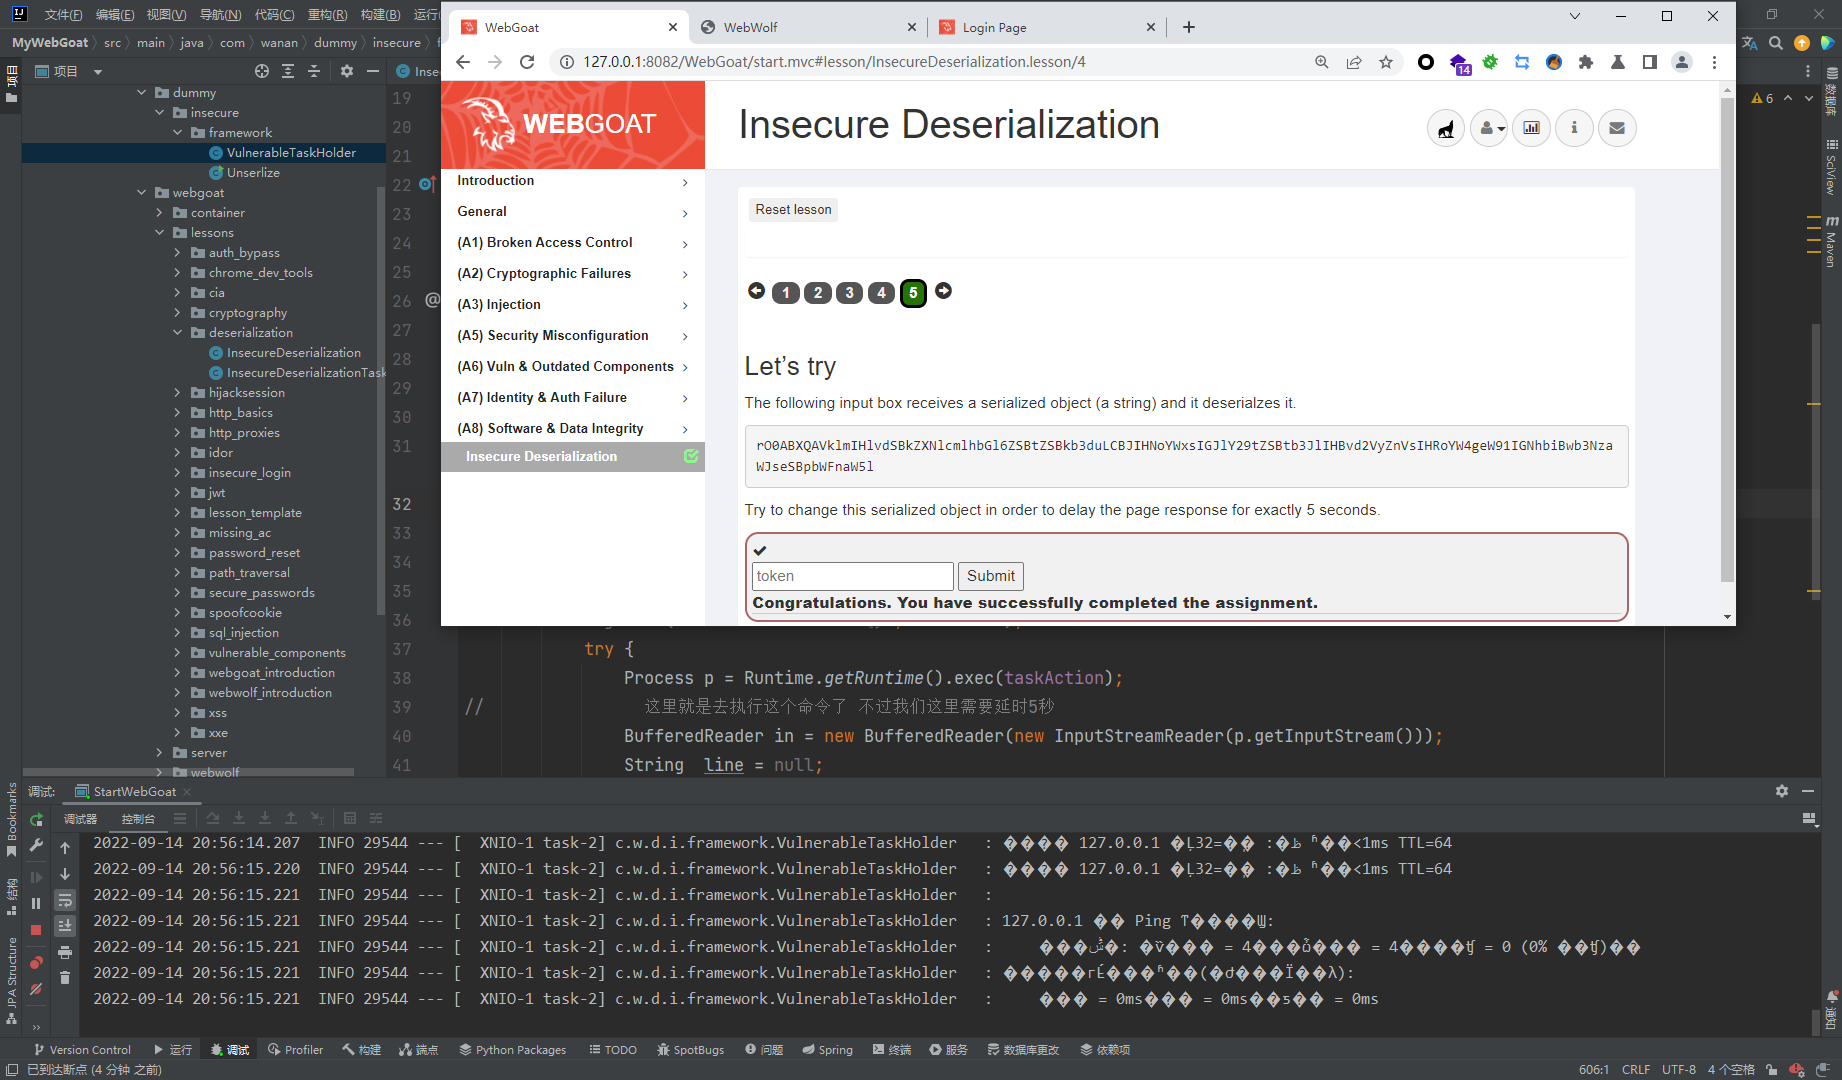Open a new Chrome tab

[1189, 27]
